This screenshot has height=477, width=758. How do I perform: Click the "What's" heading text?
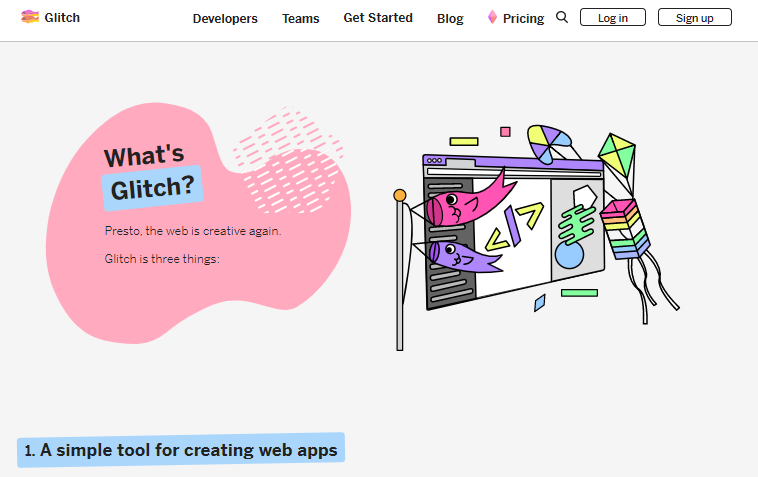(x=144, y=156)
